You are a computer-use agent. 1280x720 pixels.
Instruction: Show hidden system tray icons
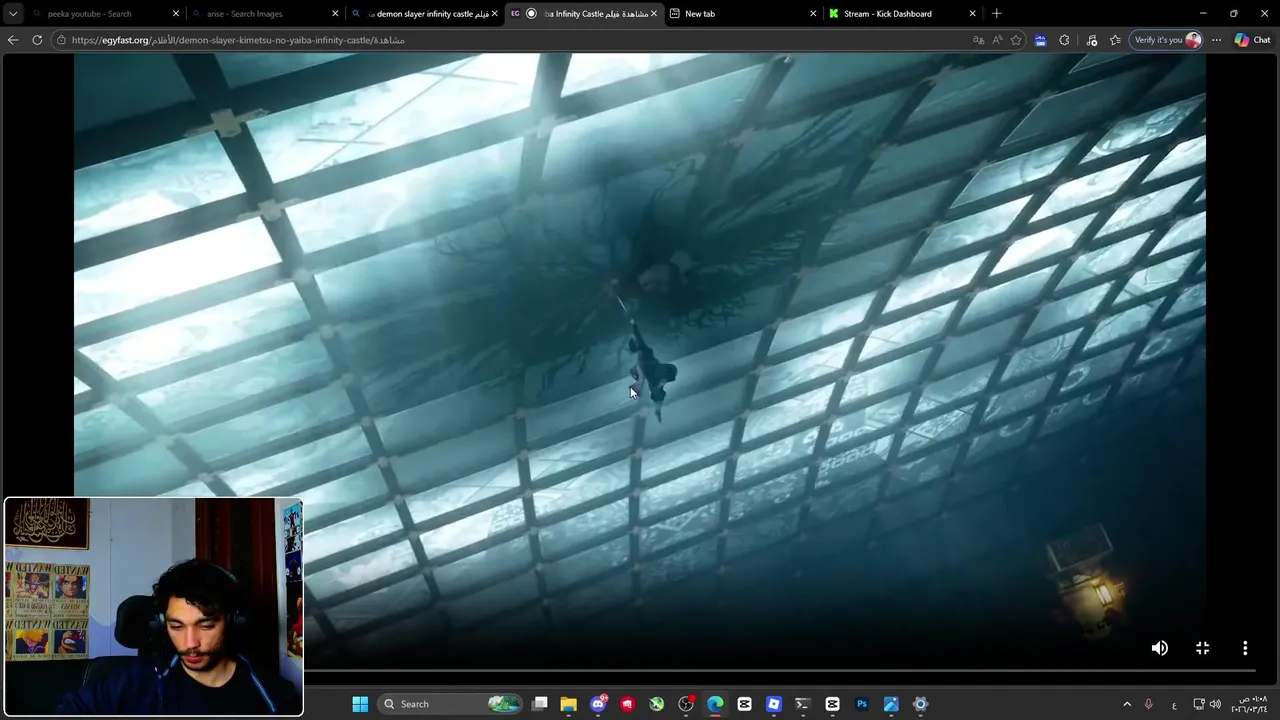1127,704
